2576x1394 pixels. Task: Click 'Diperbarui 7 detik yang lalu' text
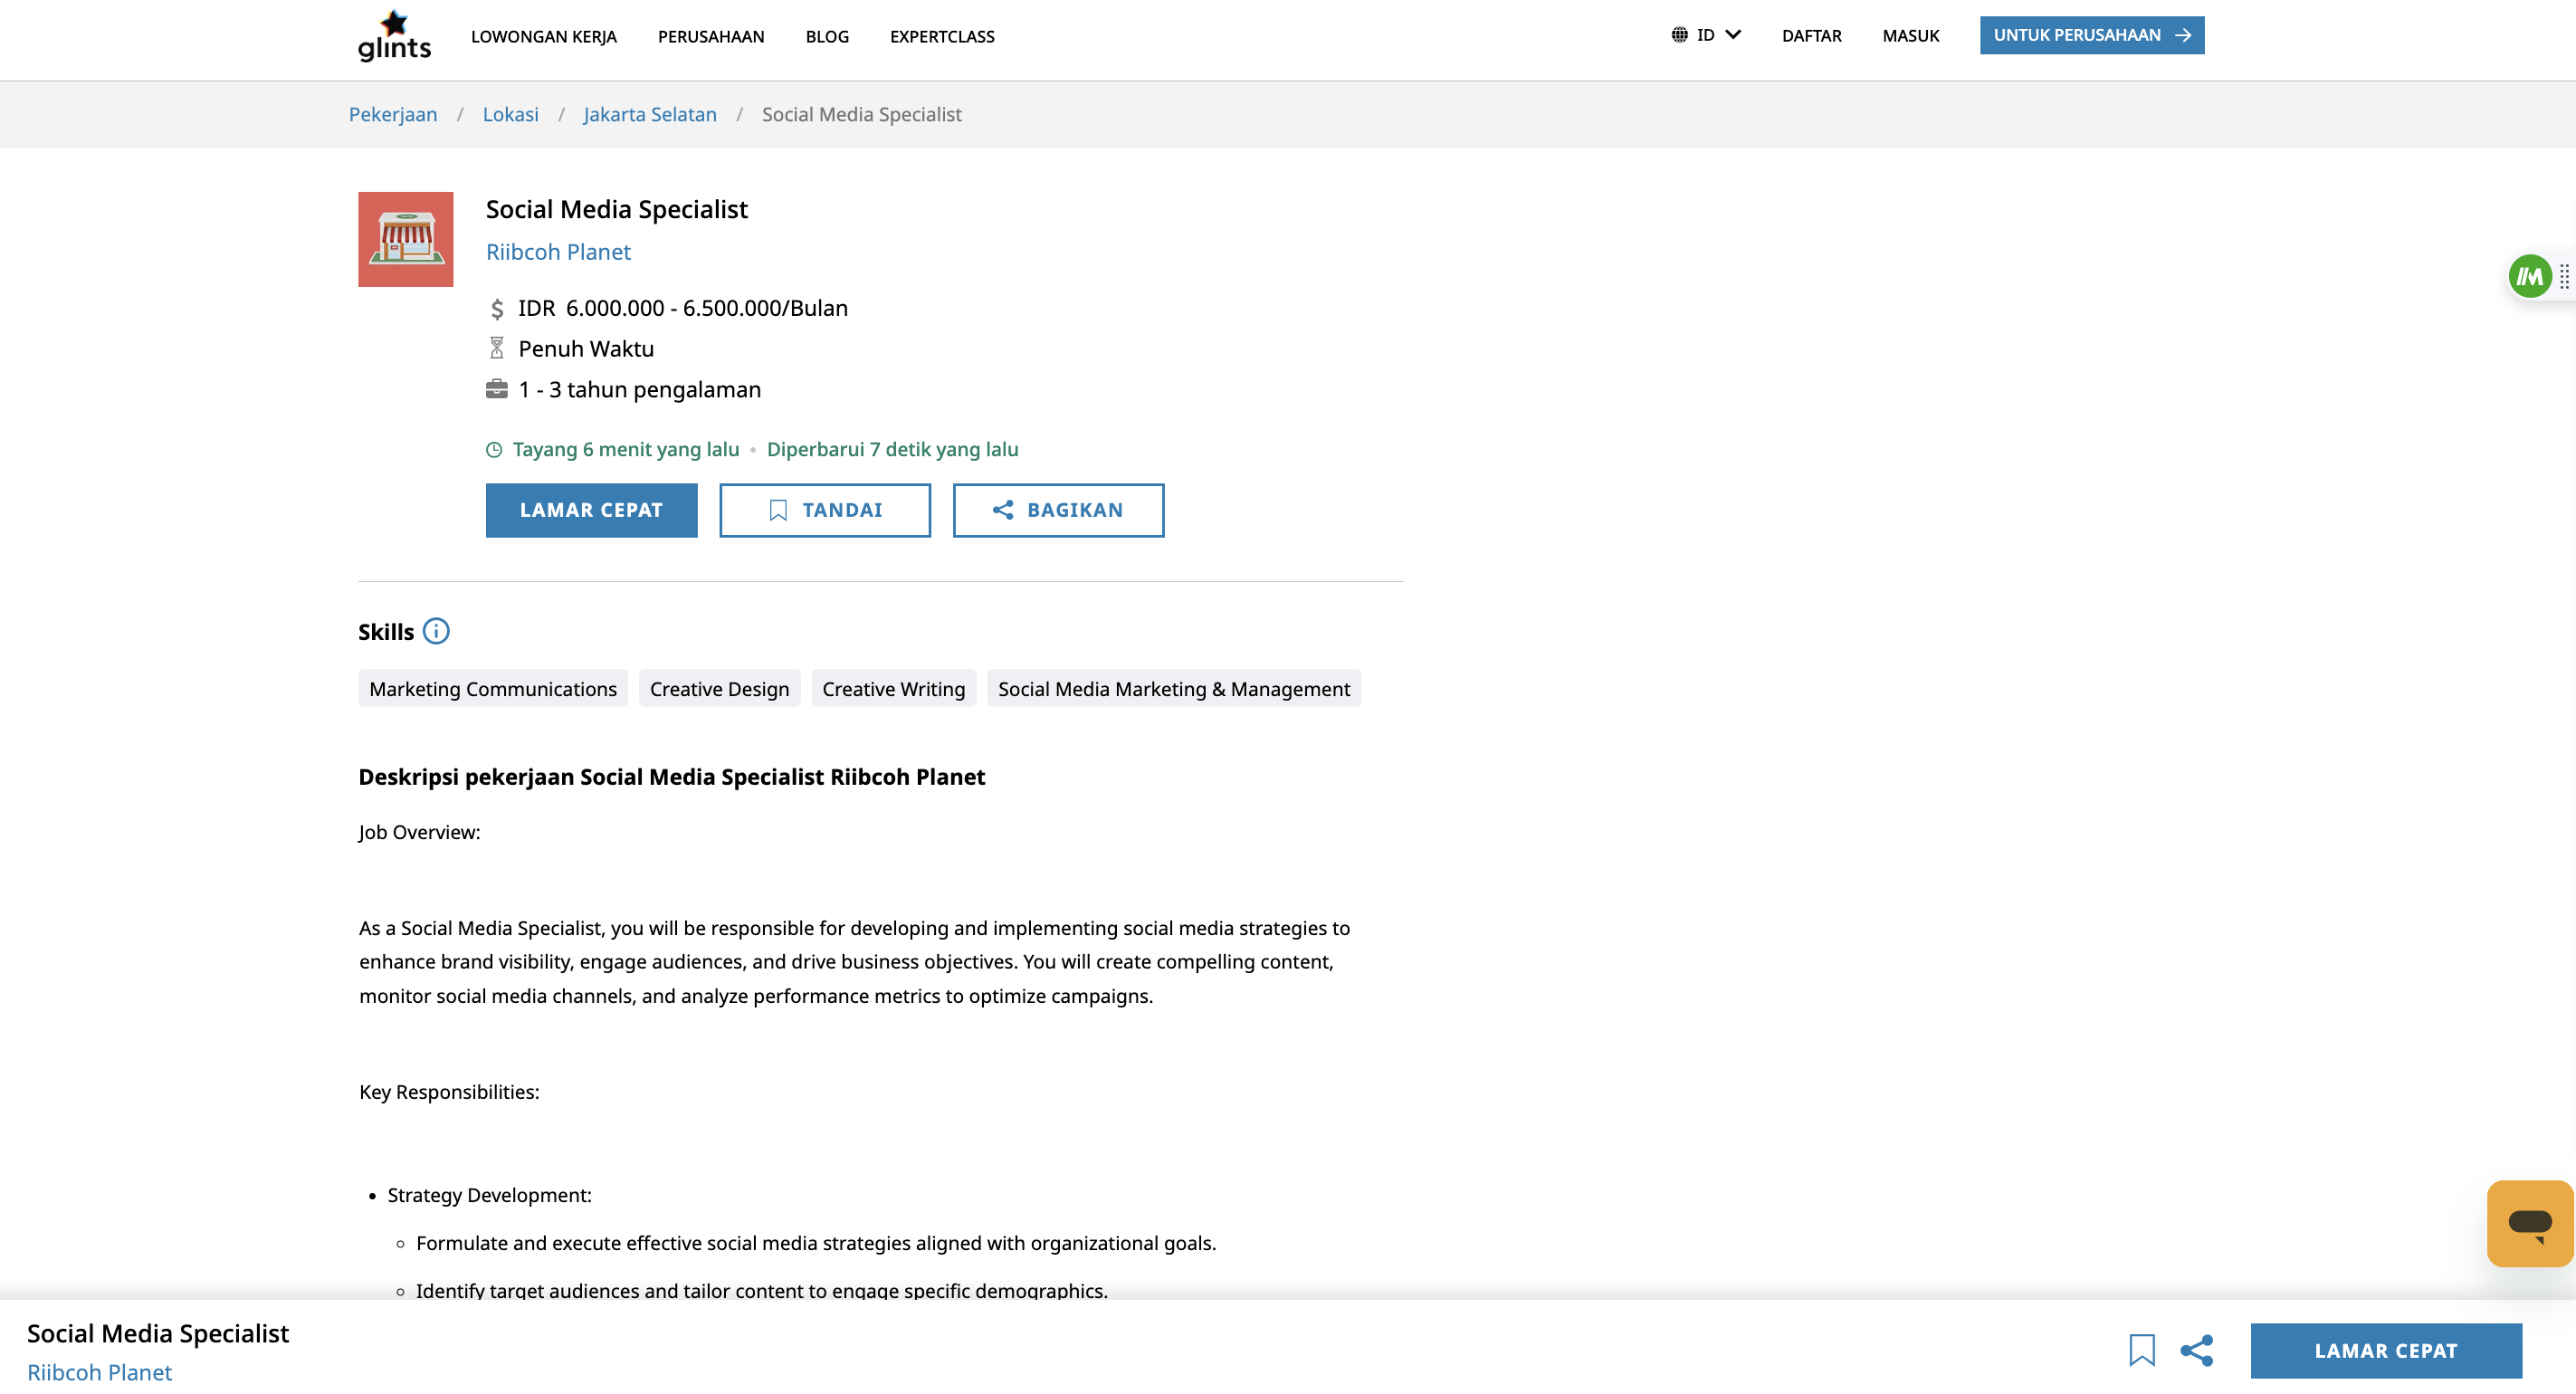[x=892, y=449]
